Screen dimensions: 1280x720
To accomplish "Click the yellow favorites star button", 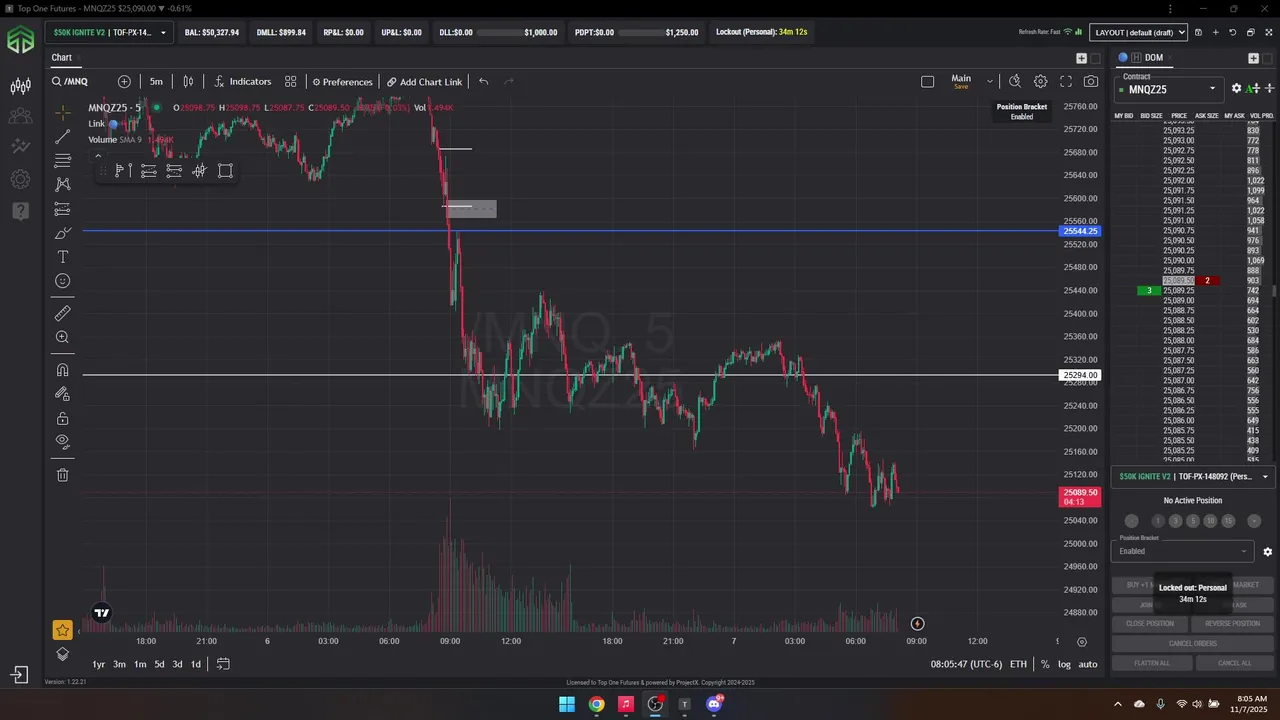I will pos(62,630).
